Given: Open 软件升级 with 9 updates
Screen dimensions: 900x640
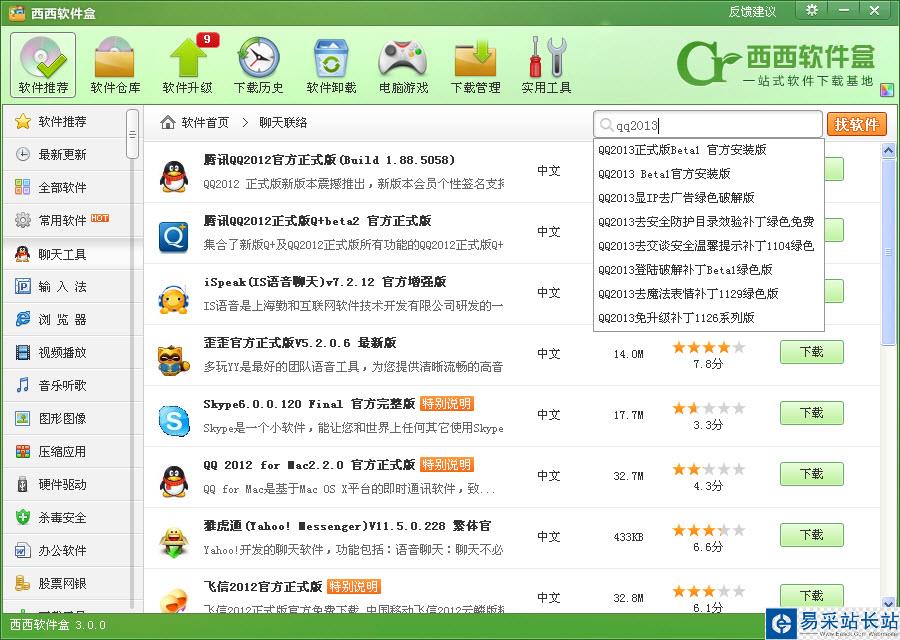Looking at the screenshot, I should [188, 65].
